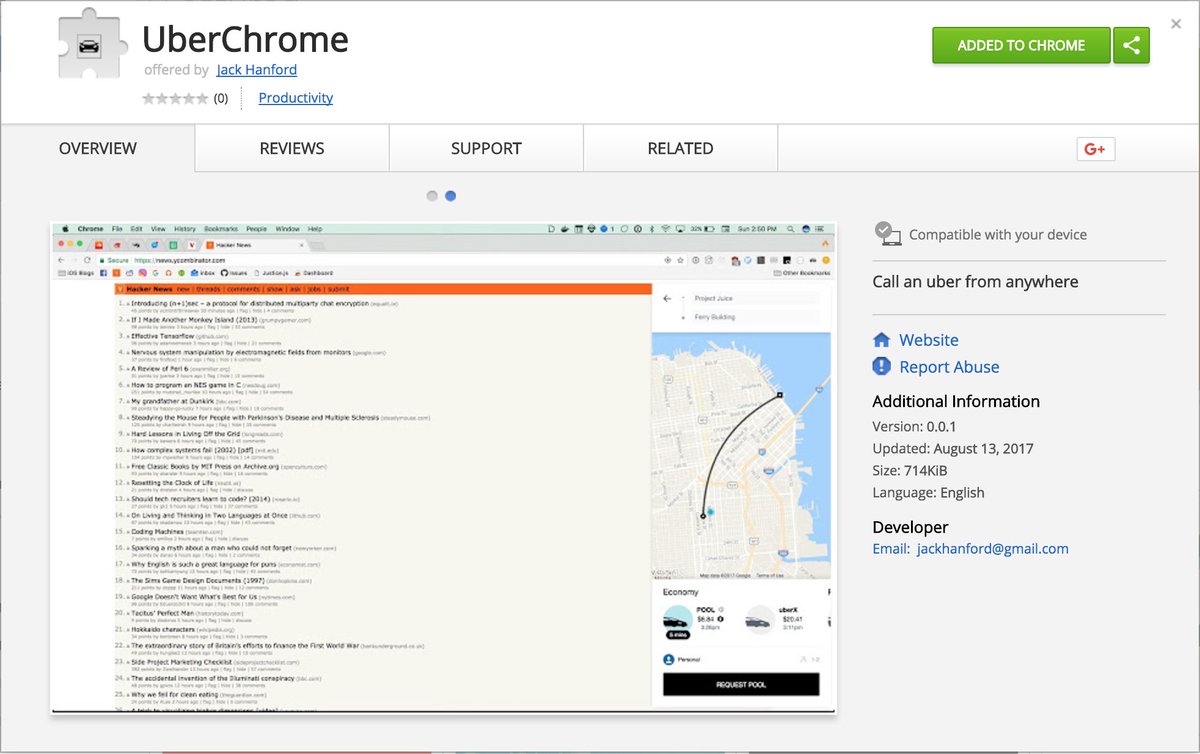The height and width of the screenshot is (754, 1200).
Task: Select the second screenshot carousel dot
Action: [x=450, y=196]
